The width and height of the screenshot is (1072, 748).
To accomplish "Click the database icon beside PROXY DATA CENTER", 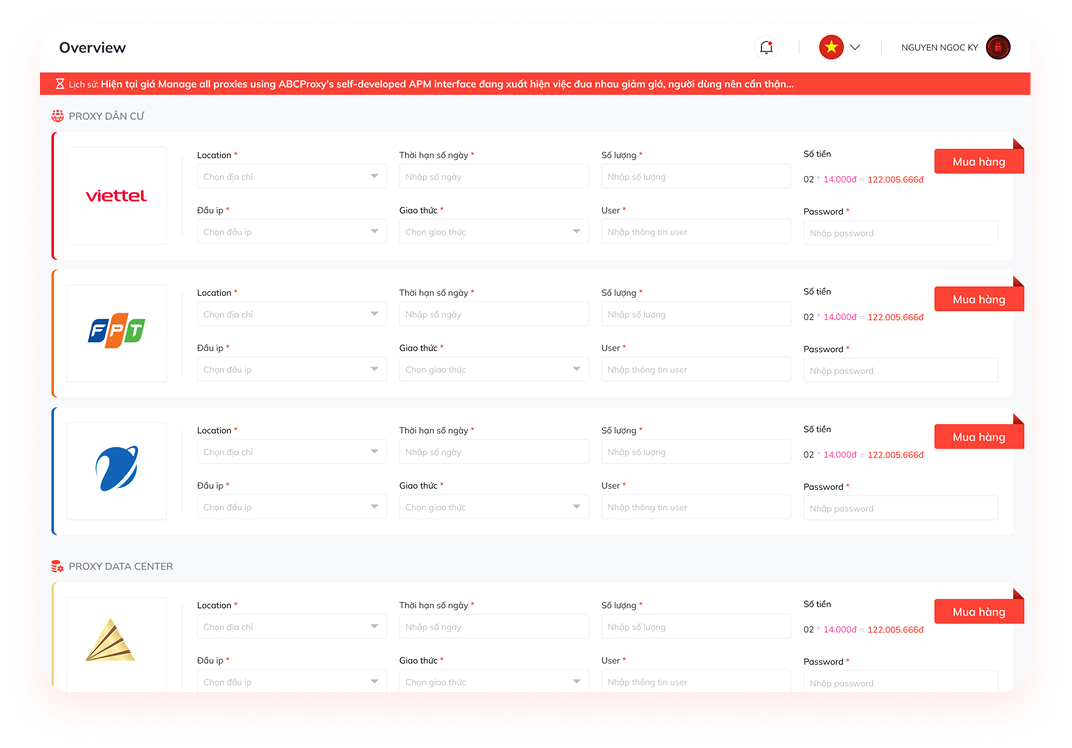I will pos(57,566).
